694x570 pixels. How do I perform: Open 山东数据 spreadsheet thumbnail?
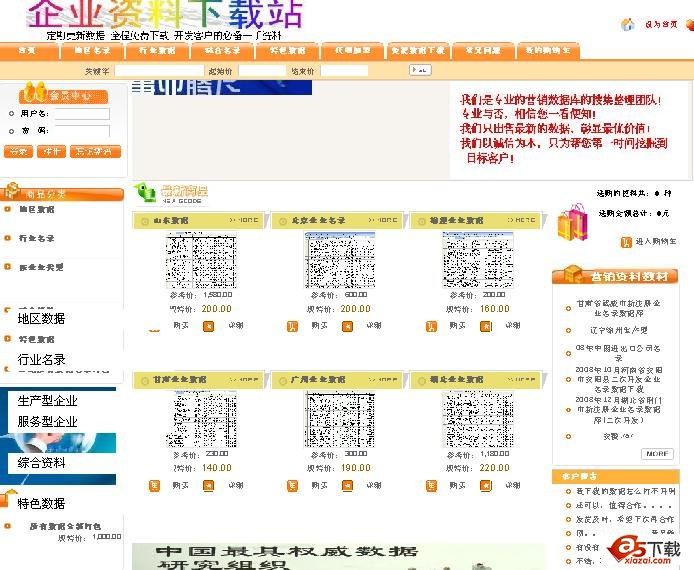click(201, 261)
